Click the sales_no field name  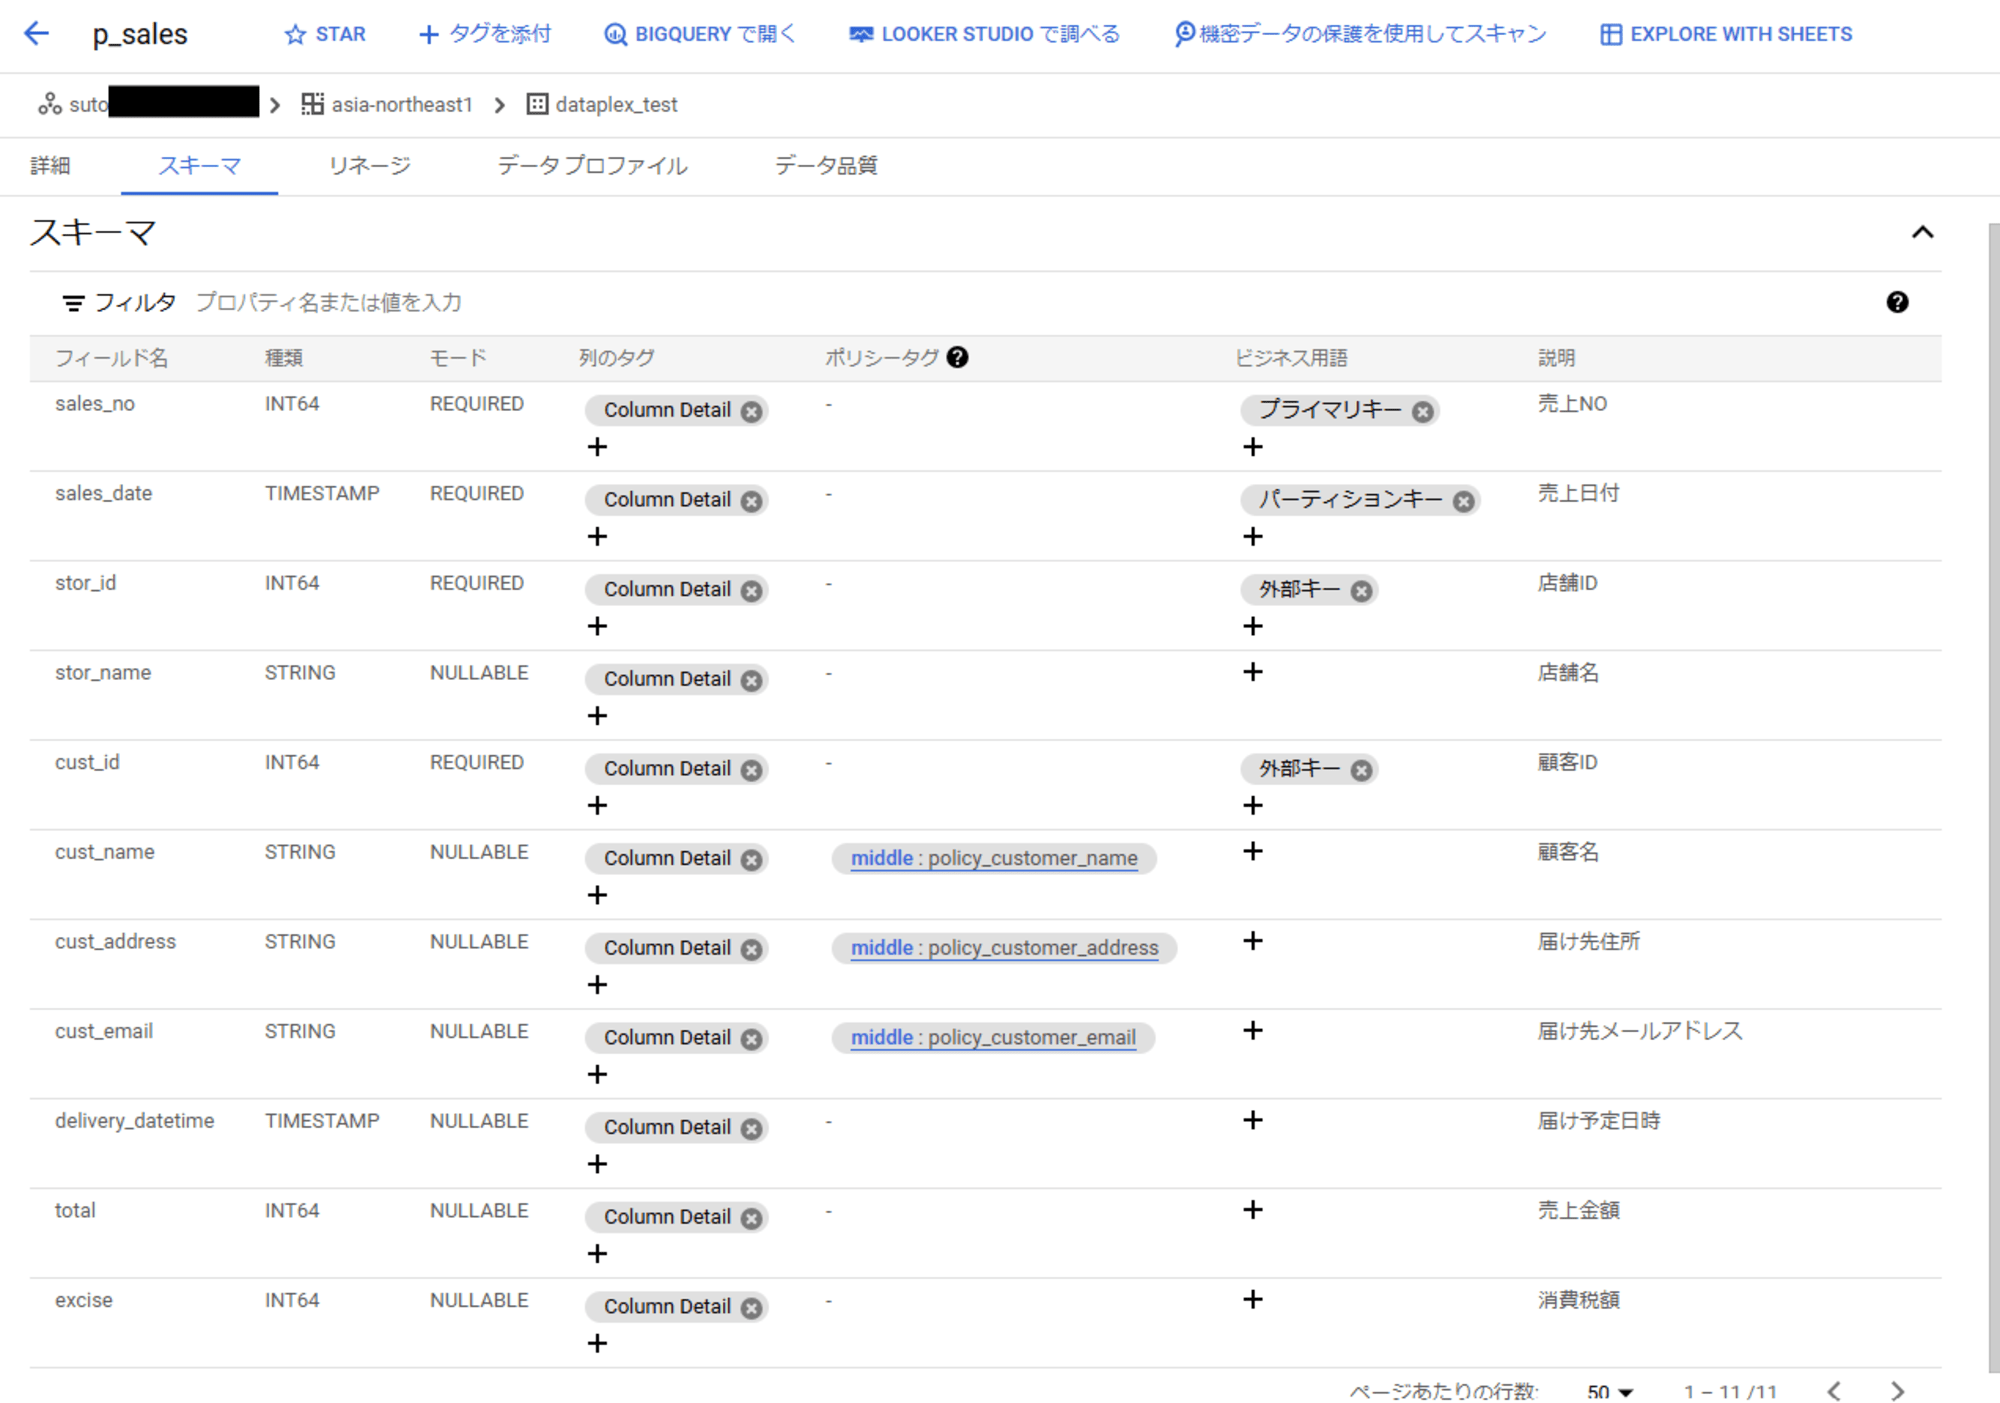click(95, 404)
